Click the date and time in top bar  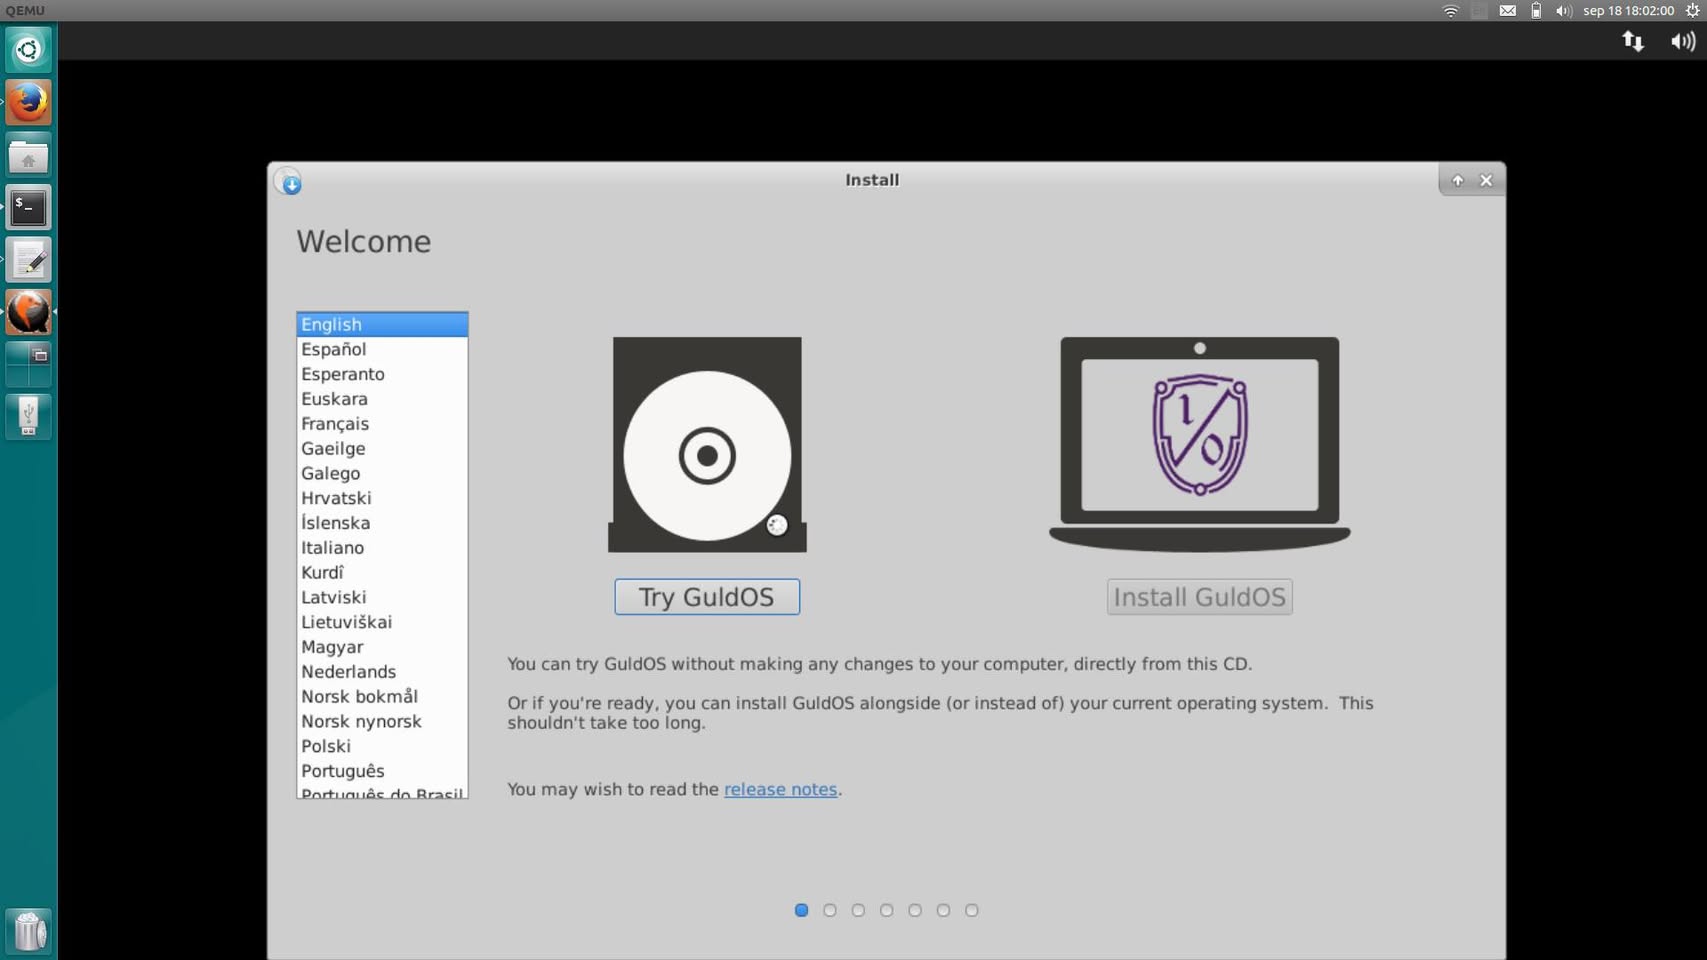pyautogui.click(x=1628, y=11)
